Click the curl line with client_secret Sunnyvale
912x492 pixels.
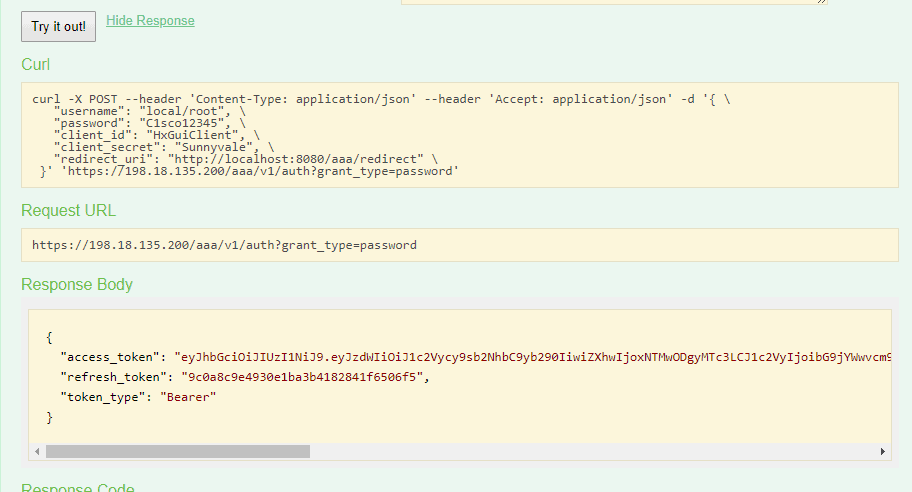coord(163,147)
